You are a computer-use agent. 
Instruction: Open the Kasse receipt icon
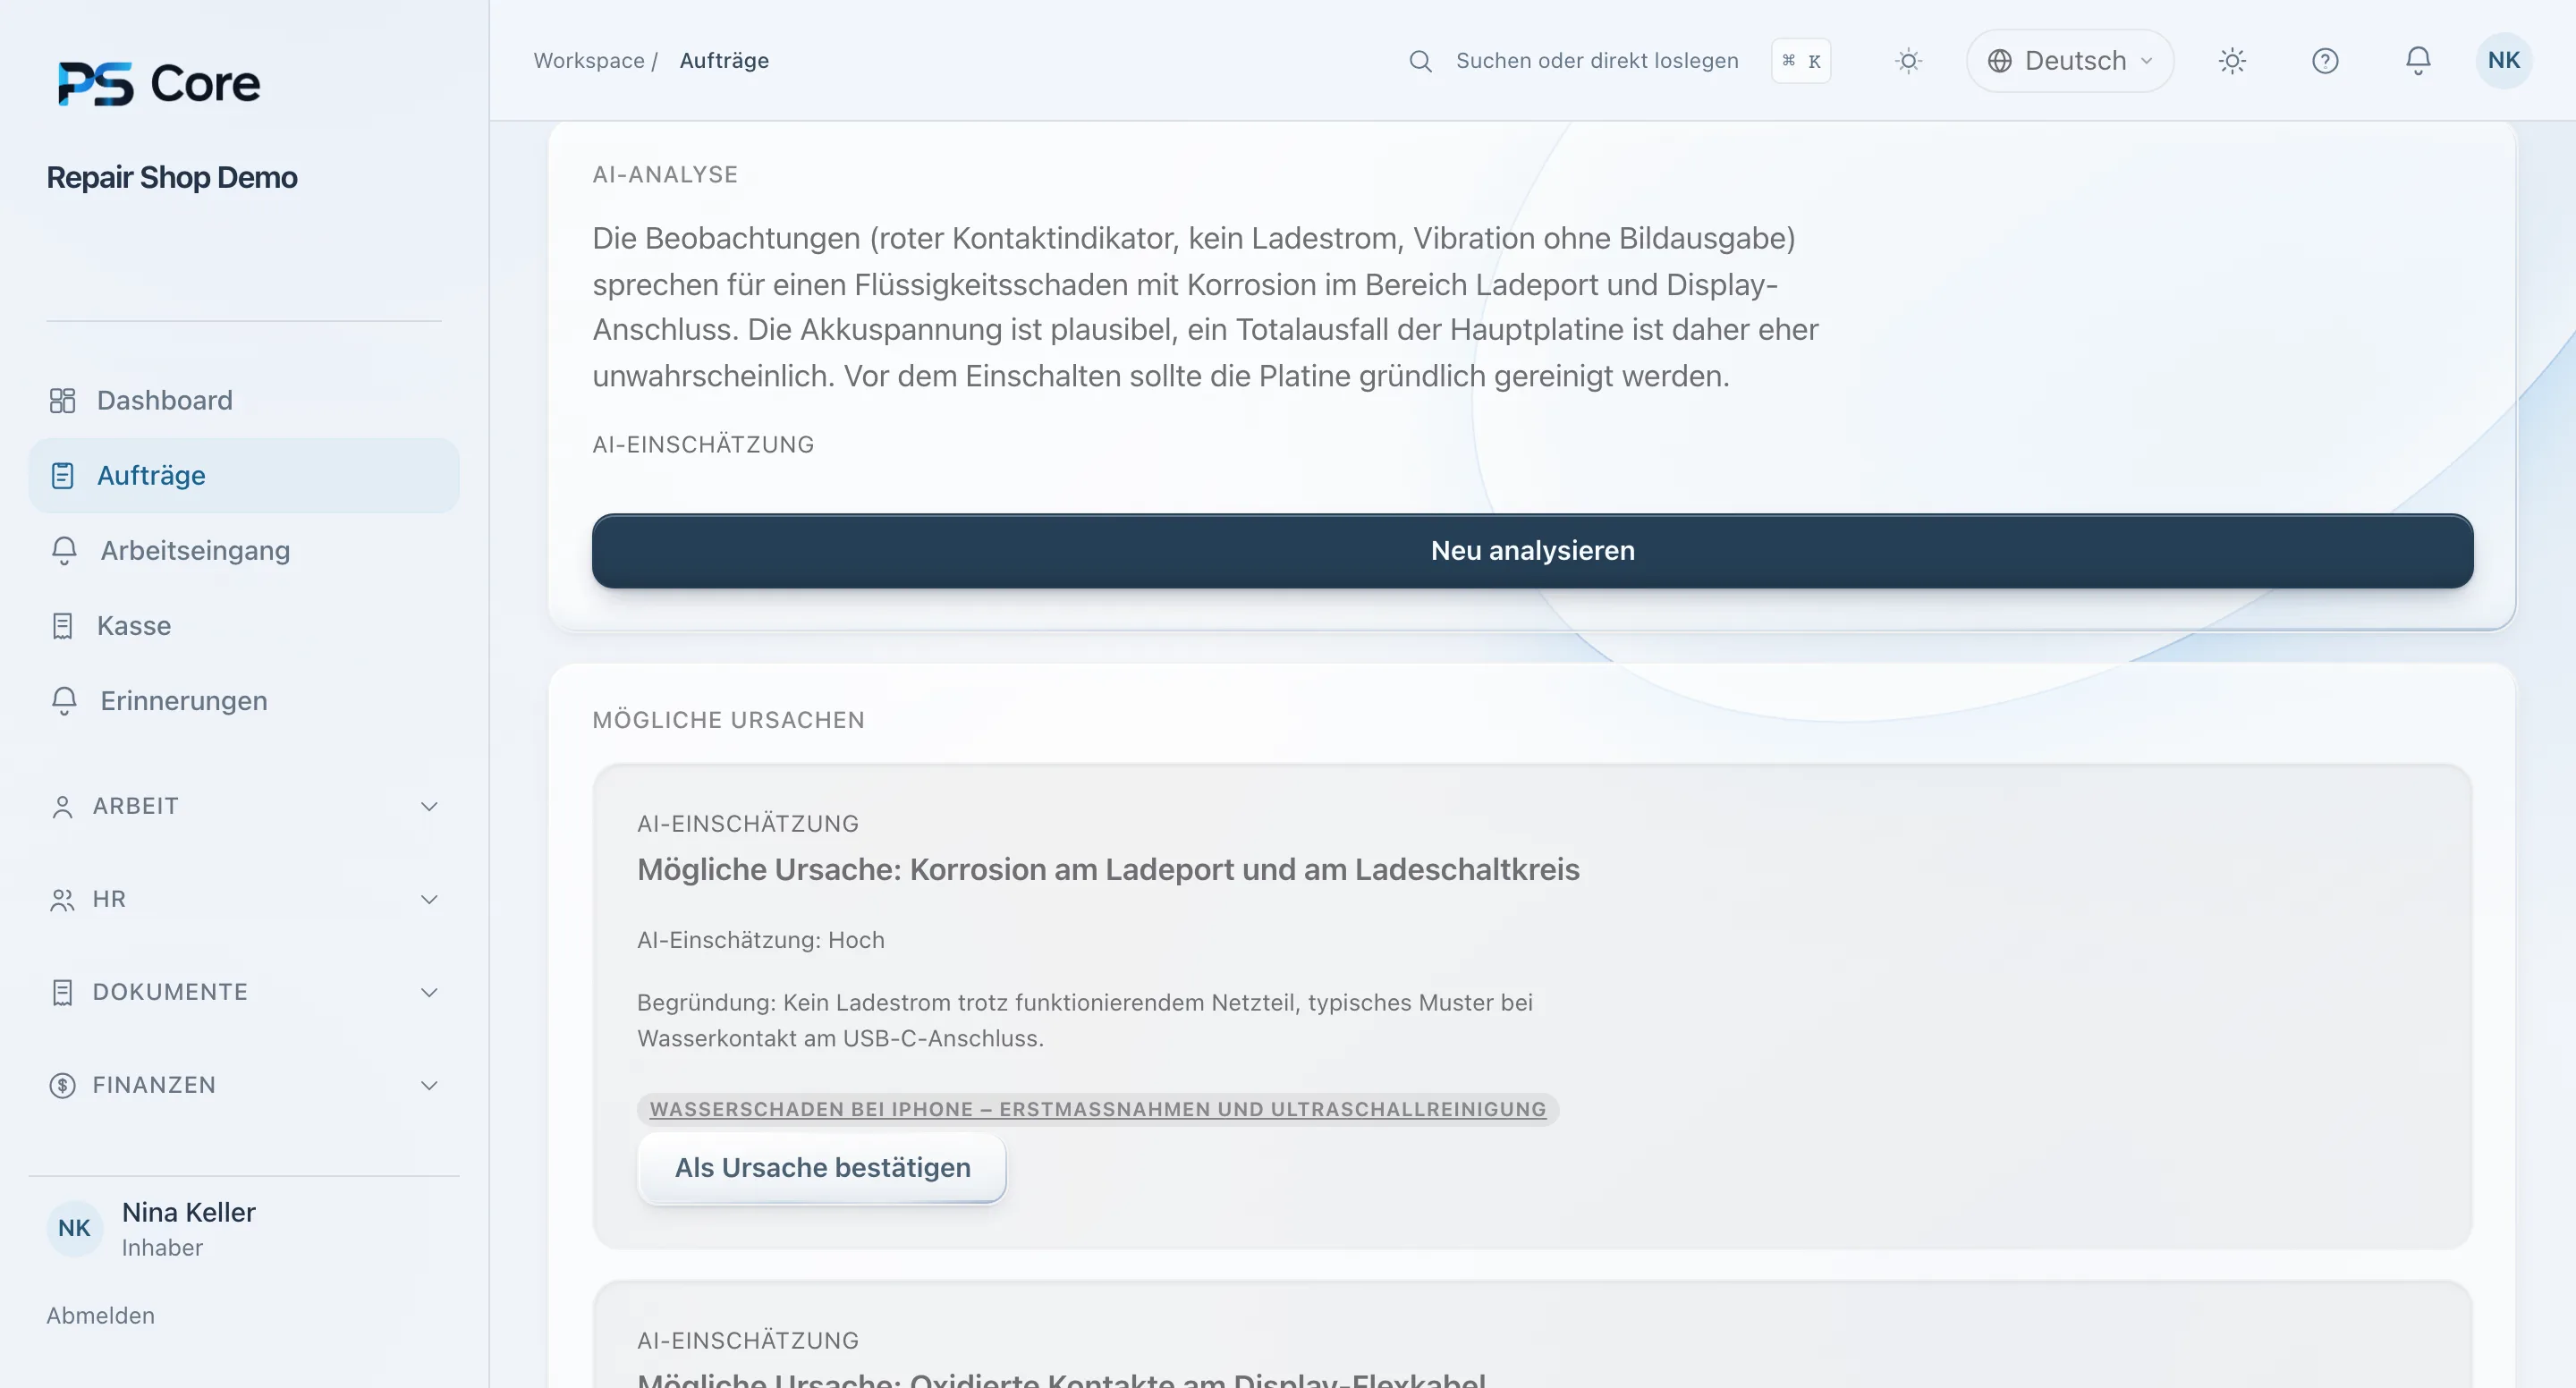coord(62,626)
